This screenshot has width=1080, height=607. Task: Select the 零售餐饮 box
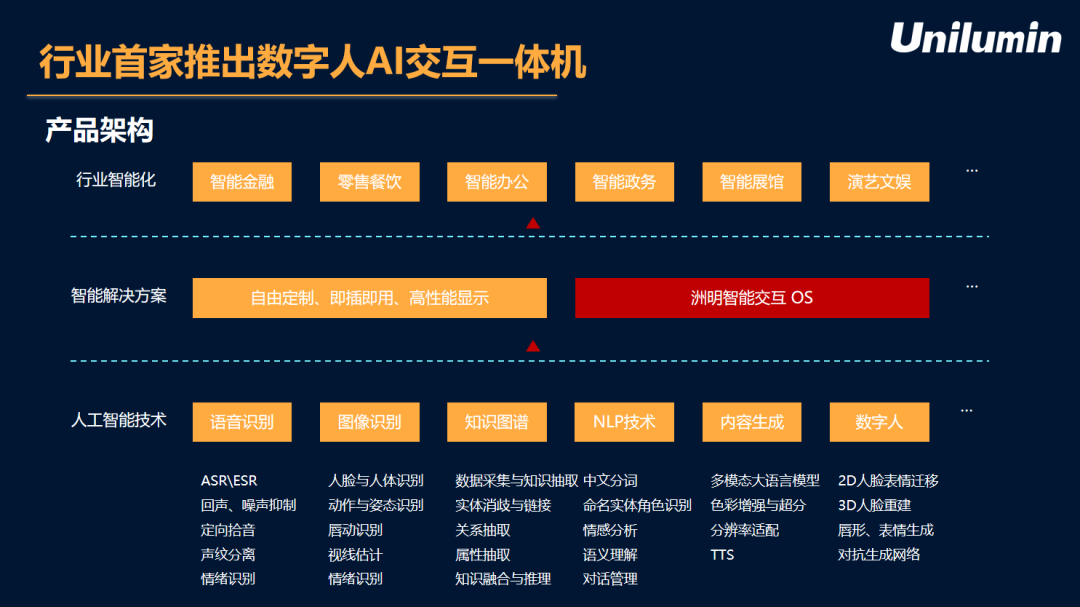coord(369,182)
